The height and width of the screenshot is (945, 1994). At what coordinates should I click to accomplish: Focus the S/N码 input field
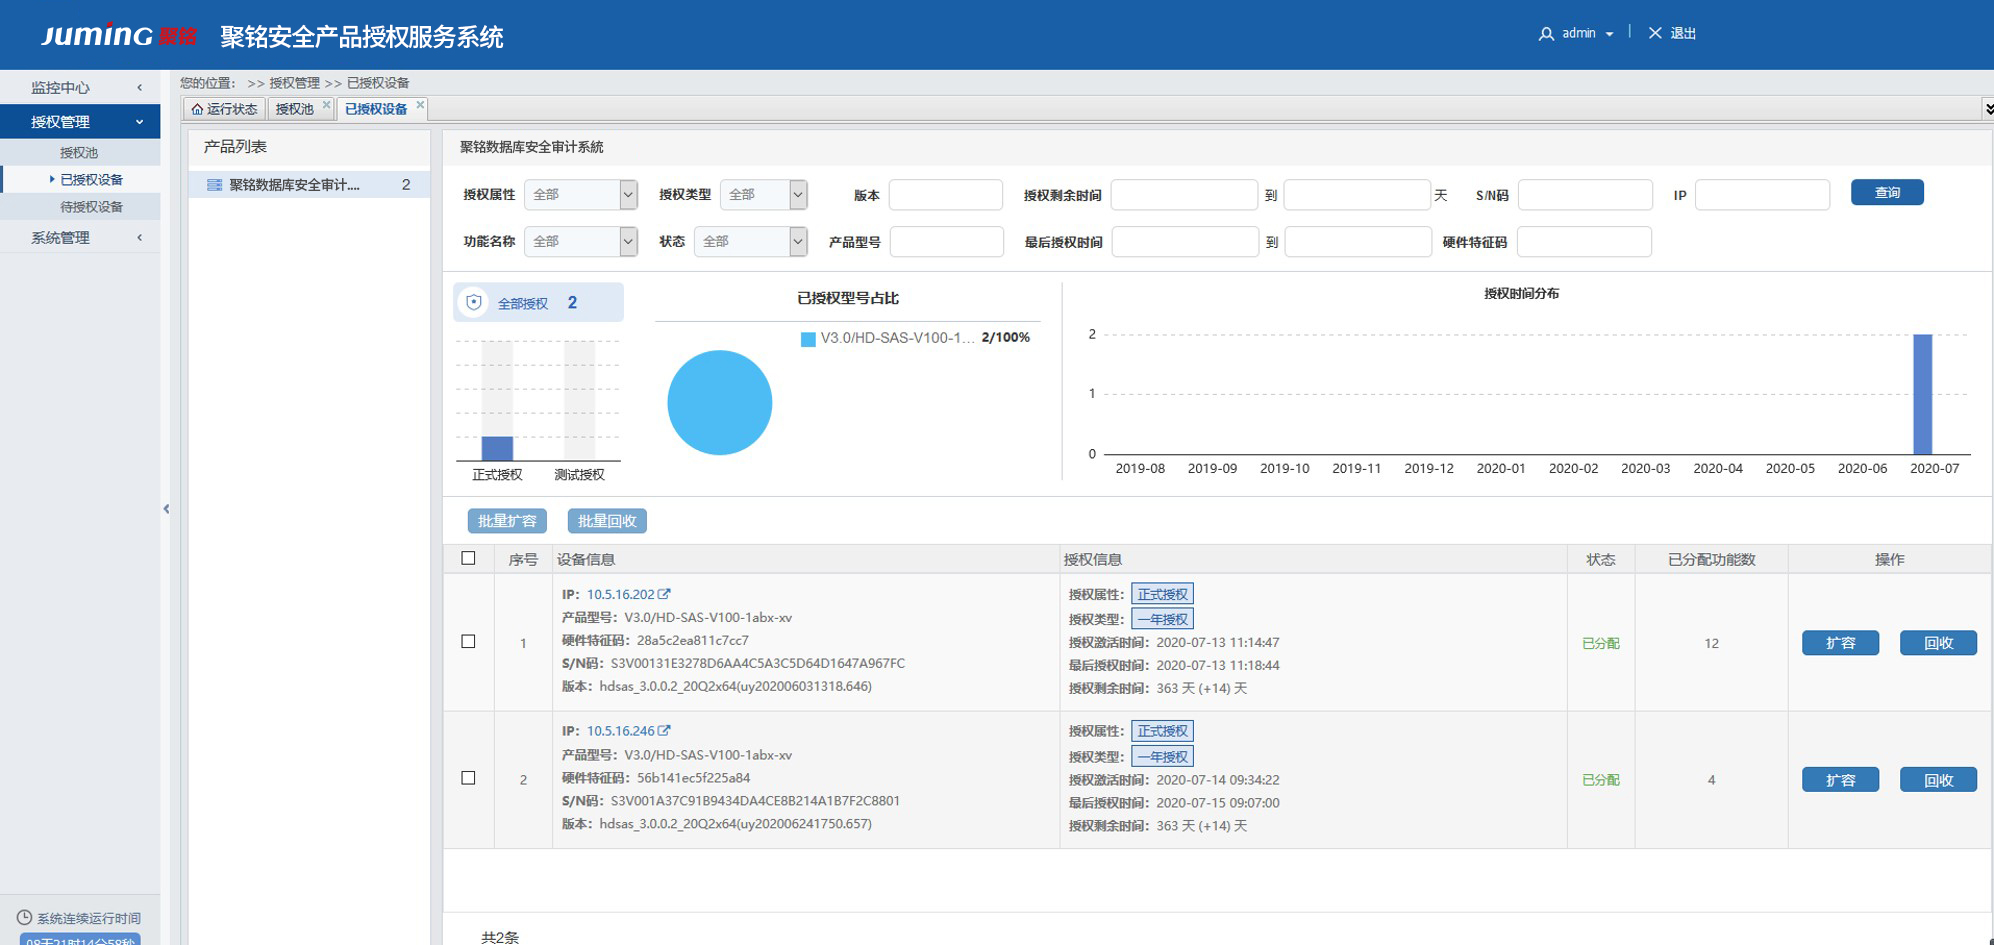(1585, 194)
